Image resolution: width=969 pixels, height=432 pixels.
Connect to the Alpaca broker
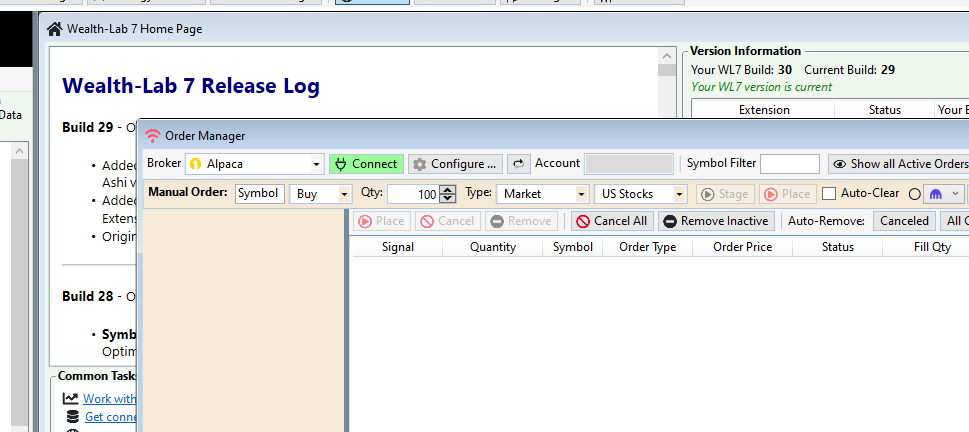tap(366, 164)
